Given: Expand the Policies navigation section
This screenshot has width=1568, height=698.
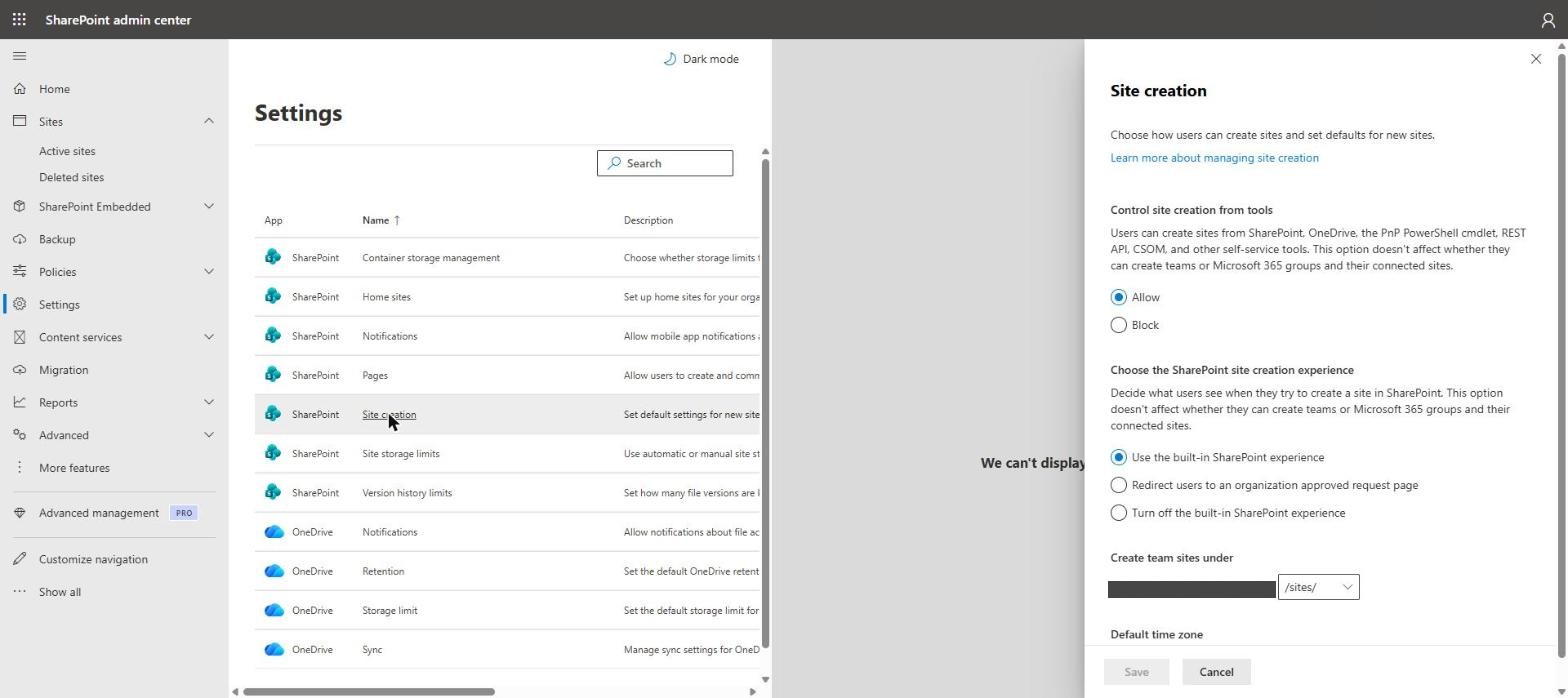Looking at the screenshot, I should pos(208,272).
